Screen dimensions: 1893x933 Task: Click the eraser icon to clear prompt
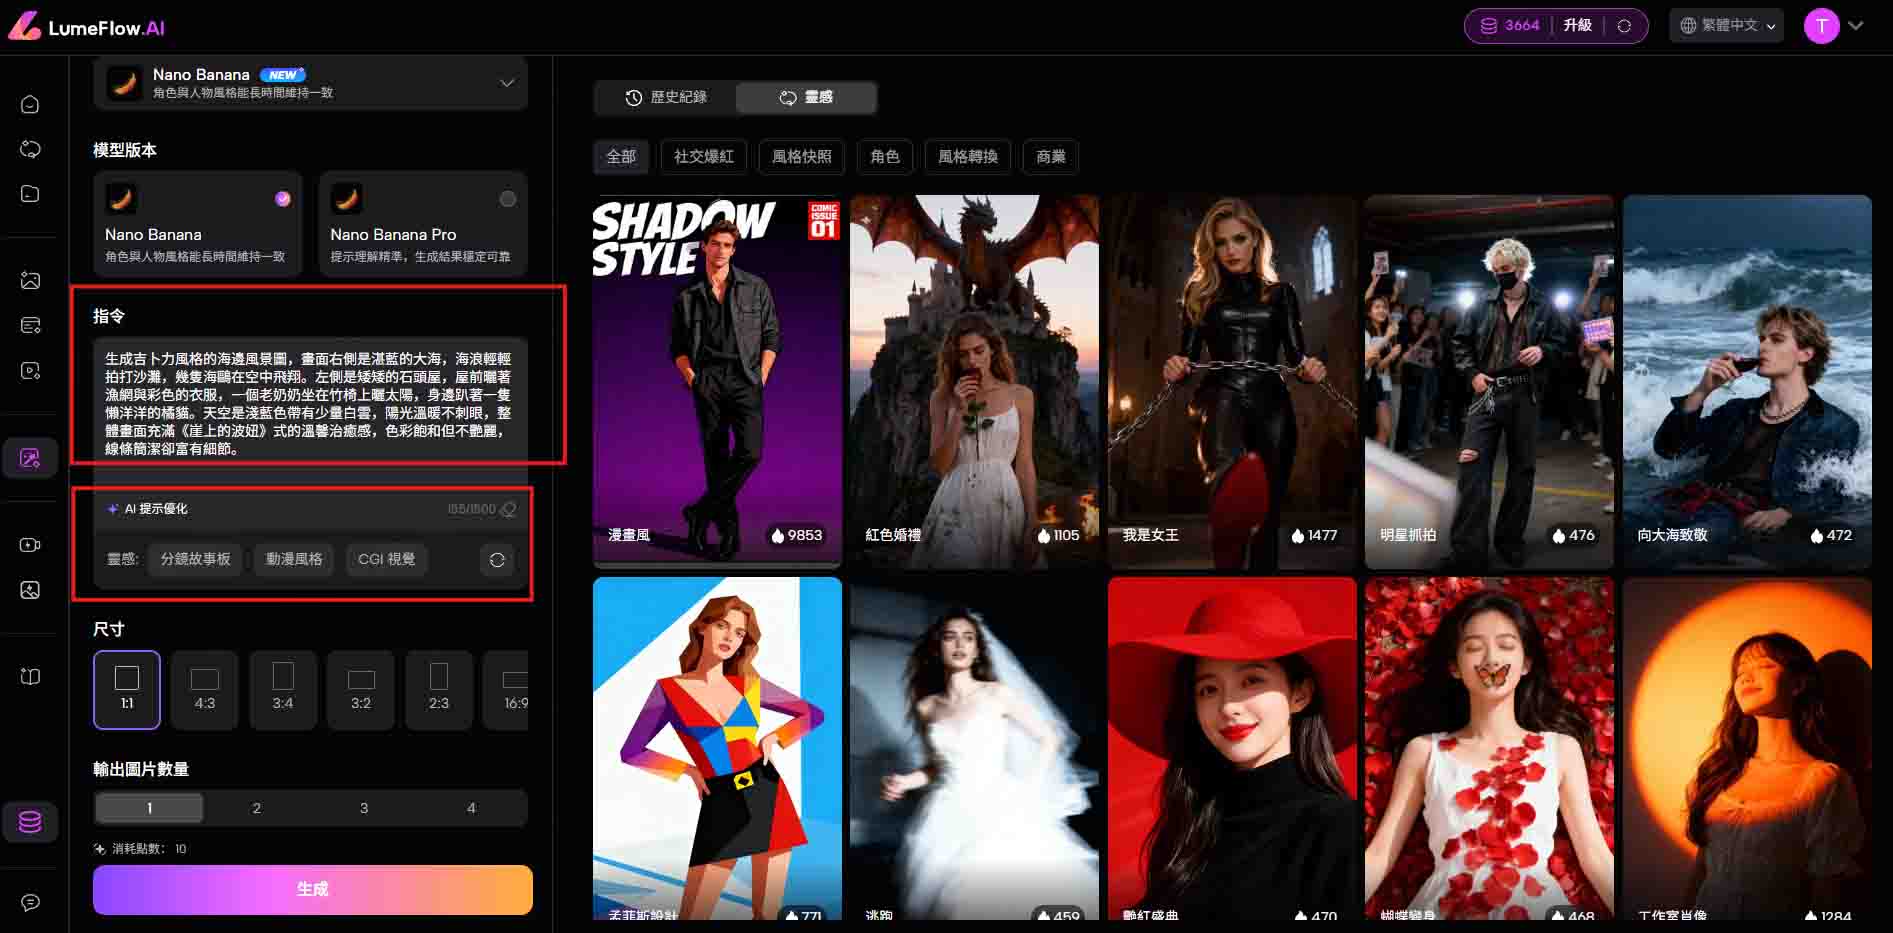point(508,510)
